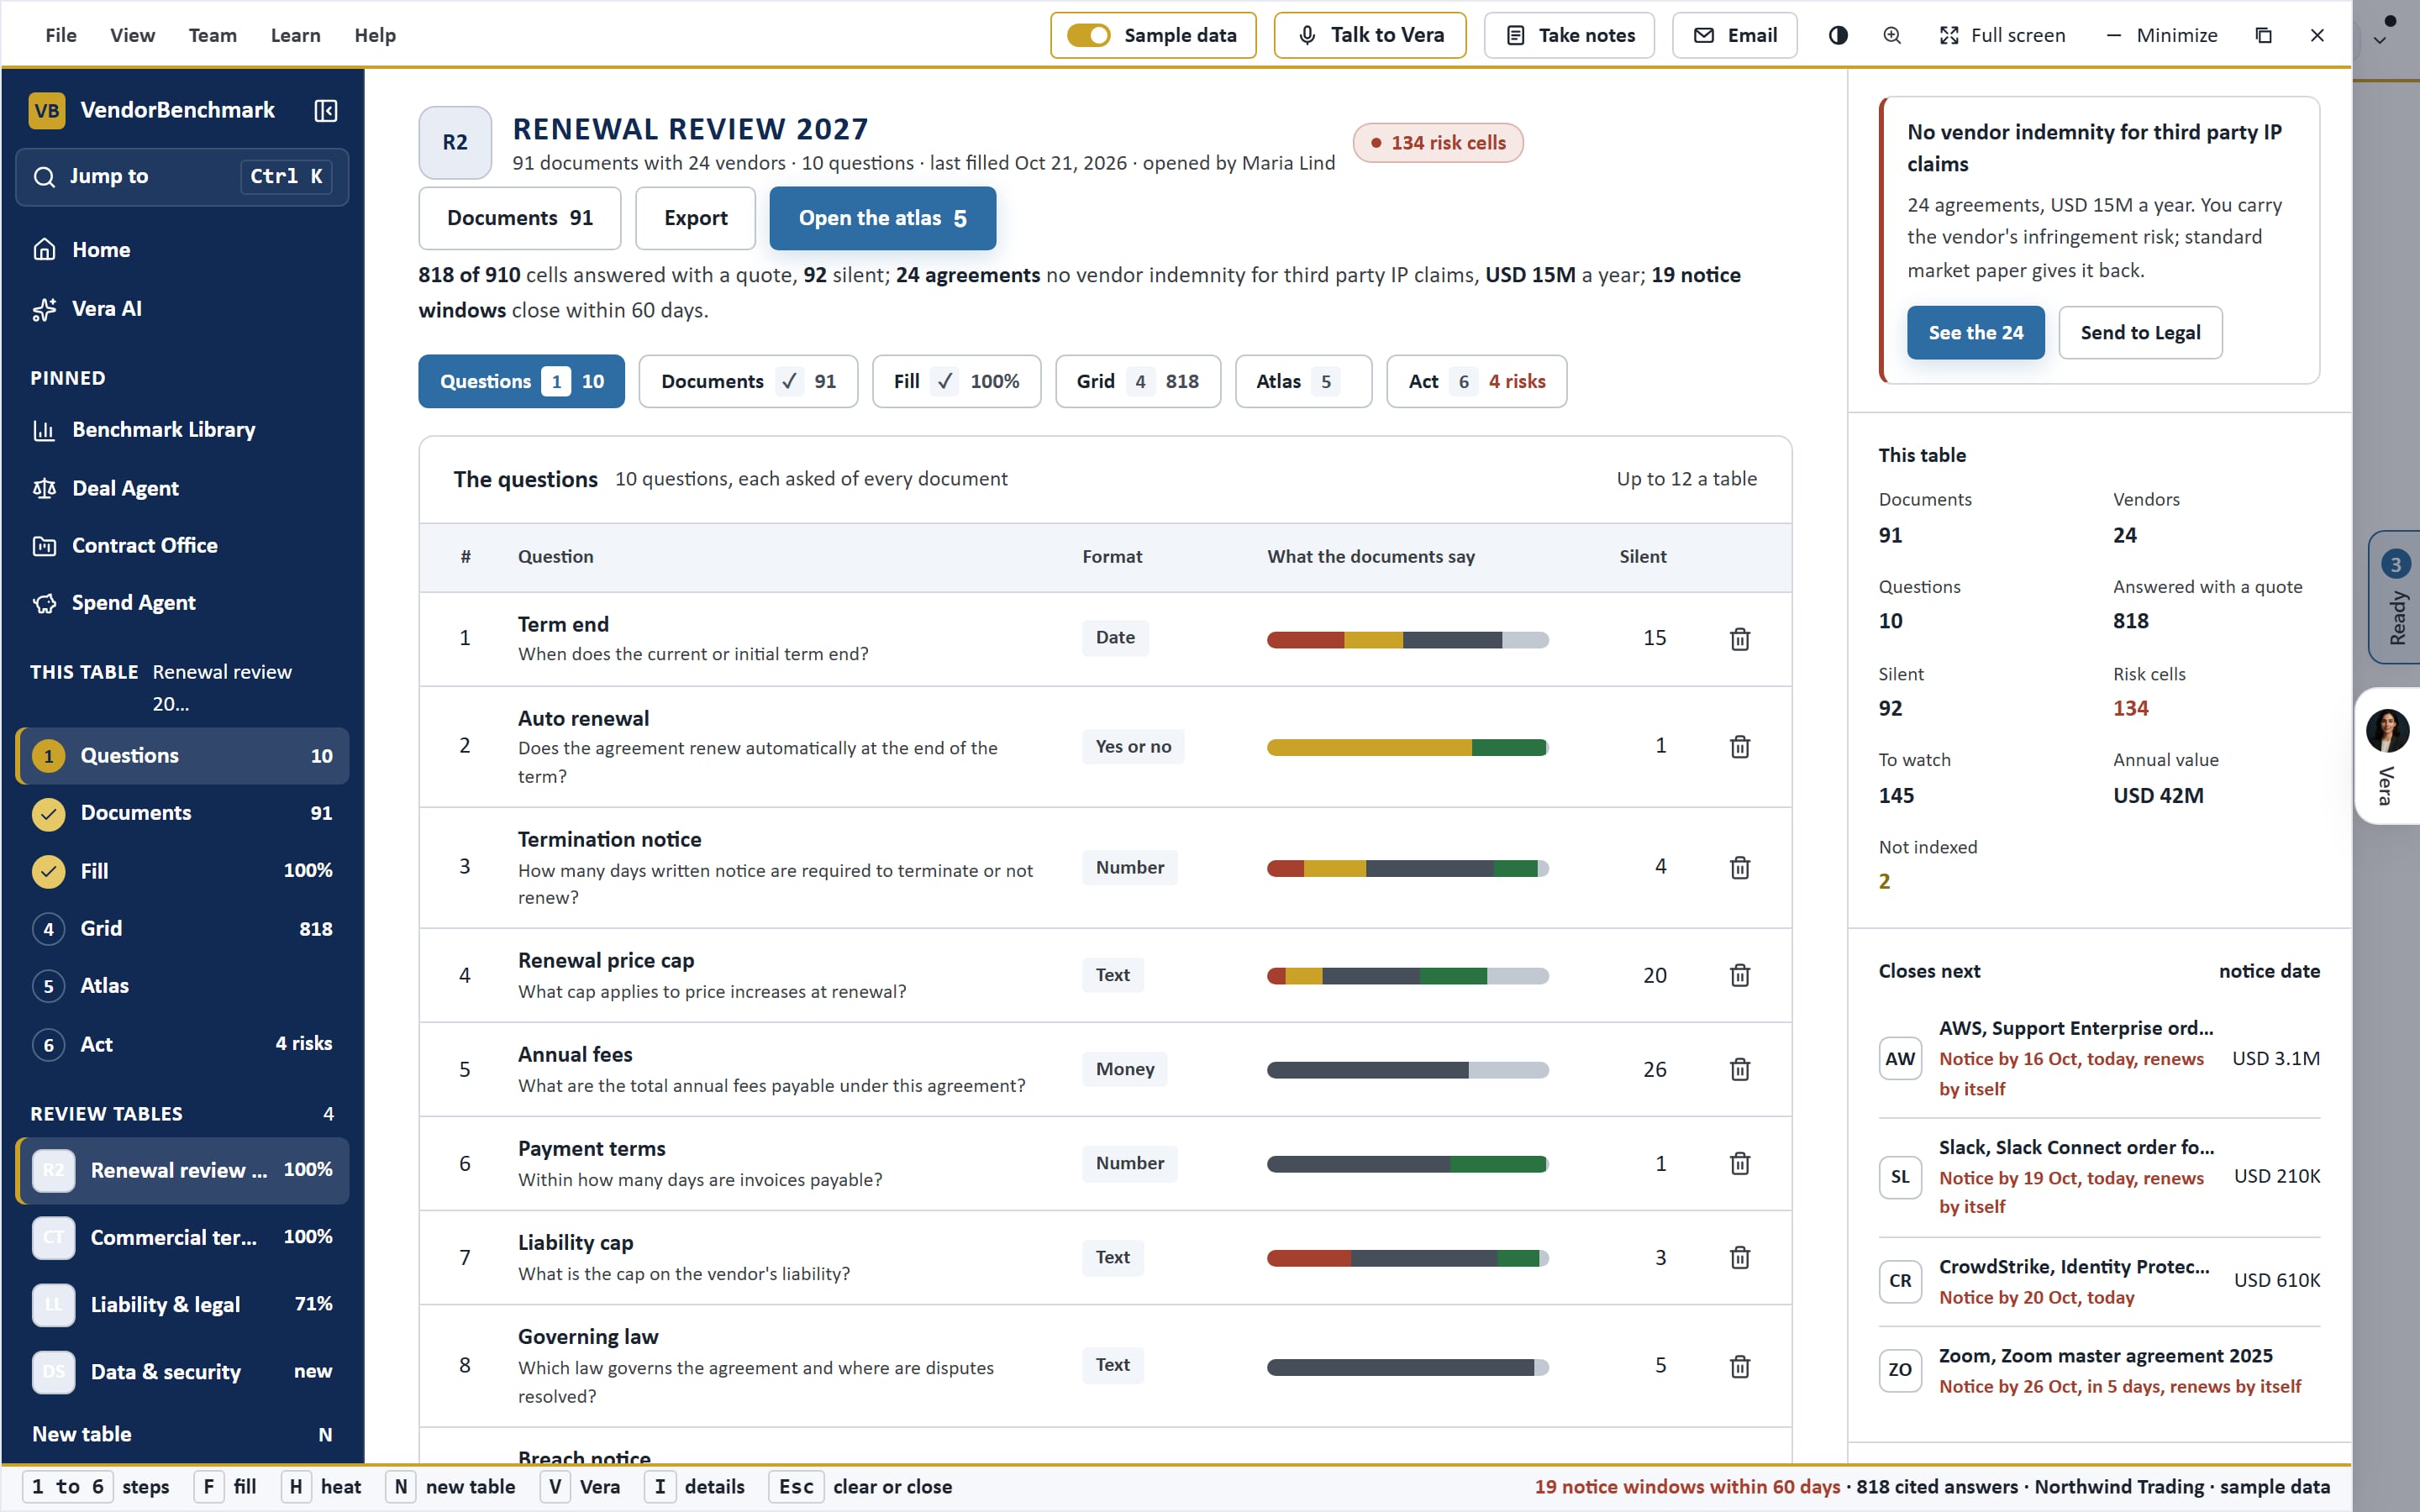This screenshot has height=1512, width=2420.
Task: Open the Benchmark Library pinned item
Action: click(182, 430)
